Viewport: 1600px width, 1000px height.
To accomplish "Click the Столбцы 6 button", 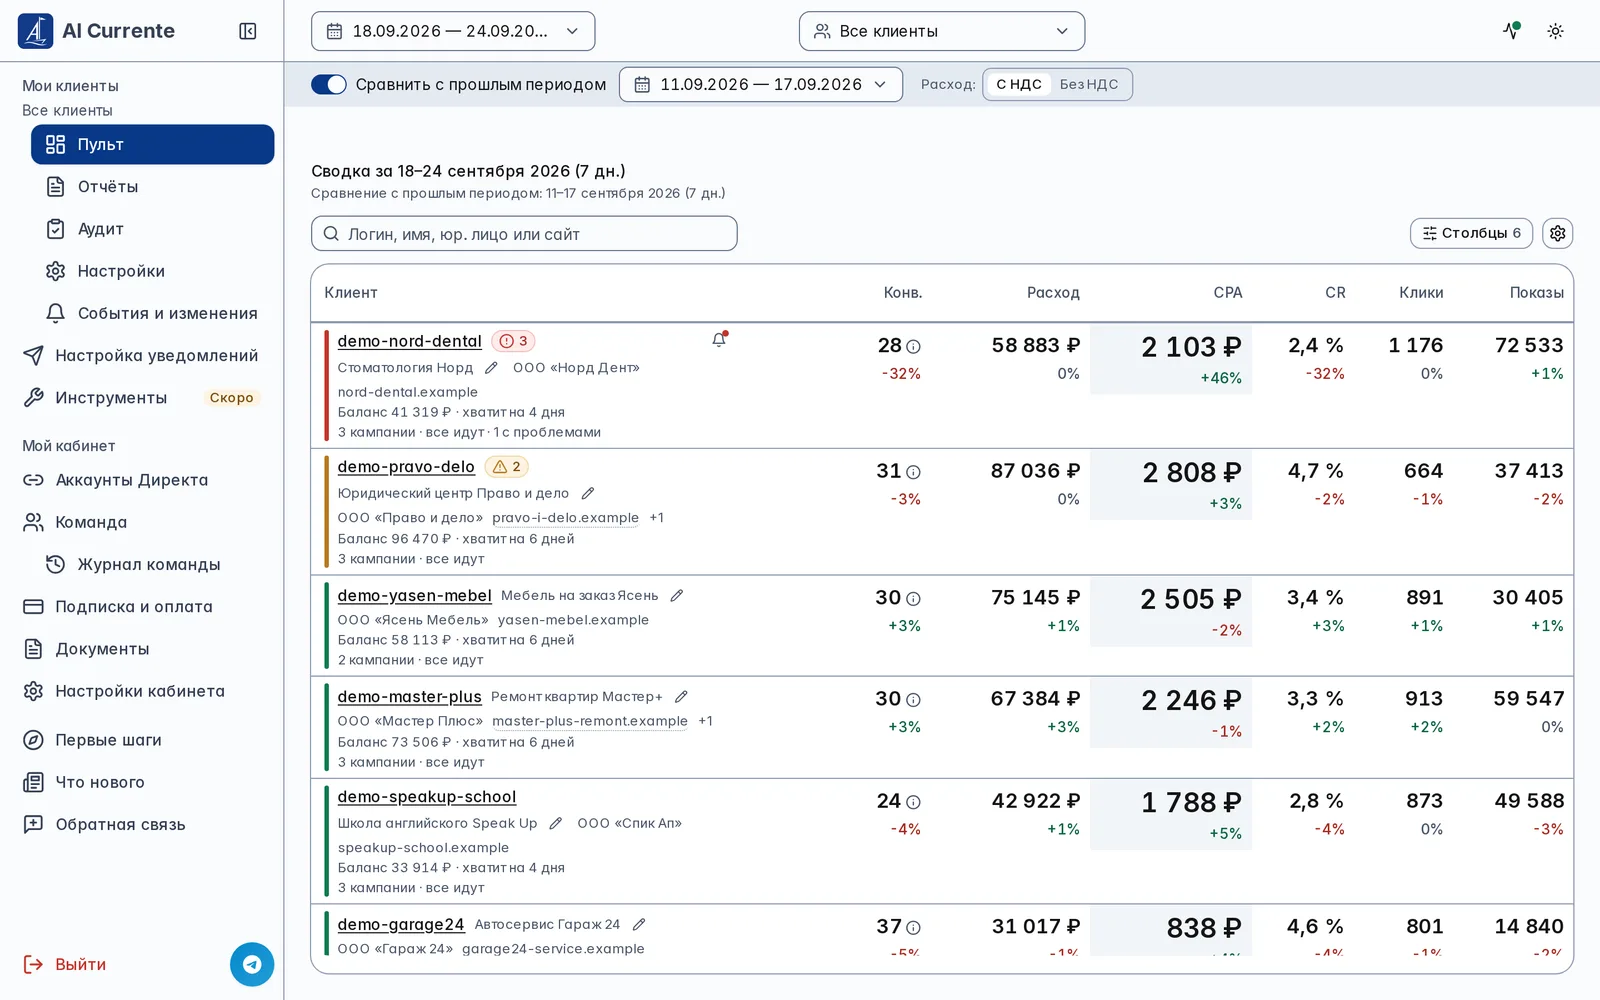I will (1471, 233).
